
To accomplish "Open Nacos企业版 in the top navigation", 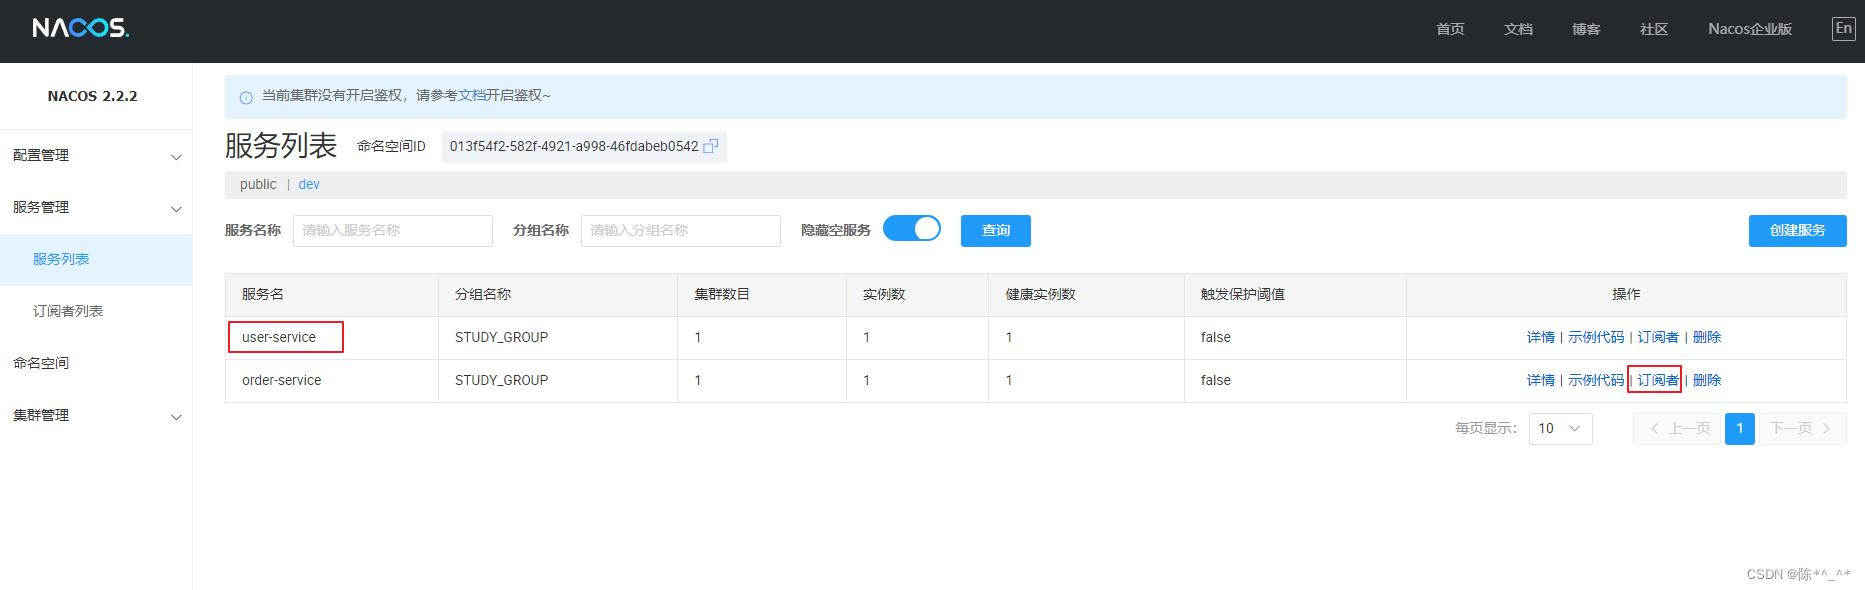I will [x=1750, y=29].
